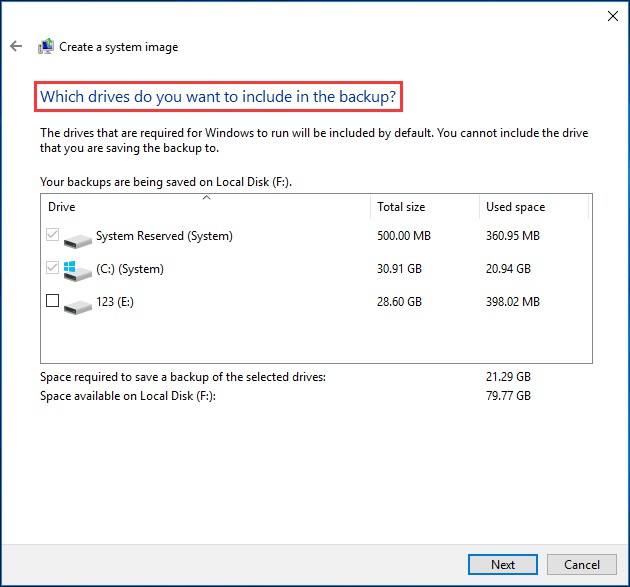The image size is (630, 587).
Task: Select the 123 (E:) row label
Action: pos(115,302)
